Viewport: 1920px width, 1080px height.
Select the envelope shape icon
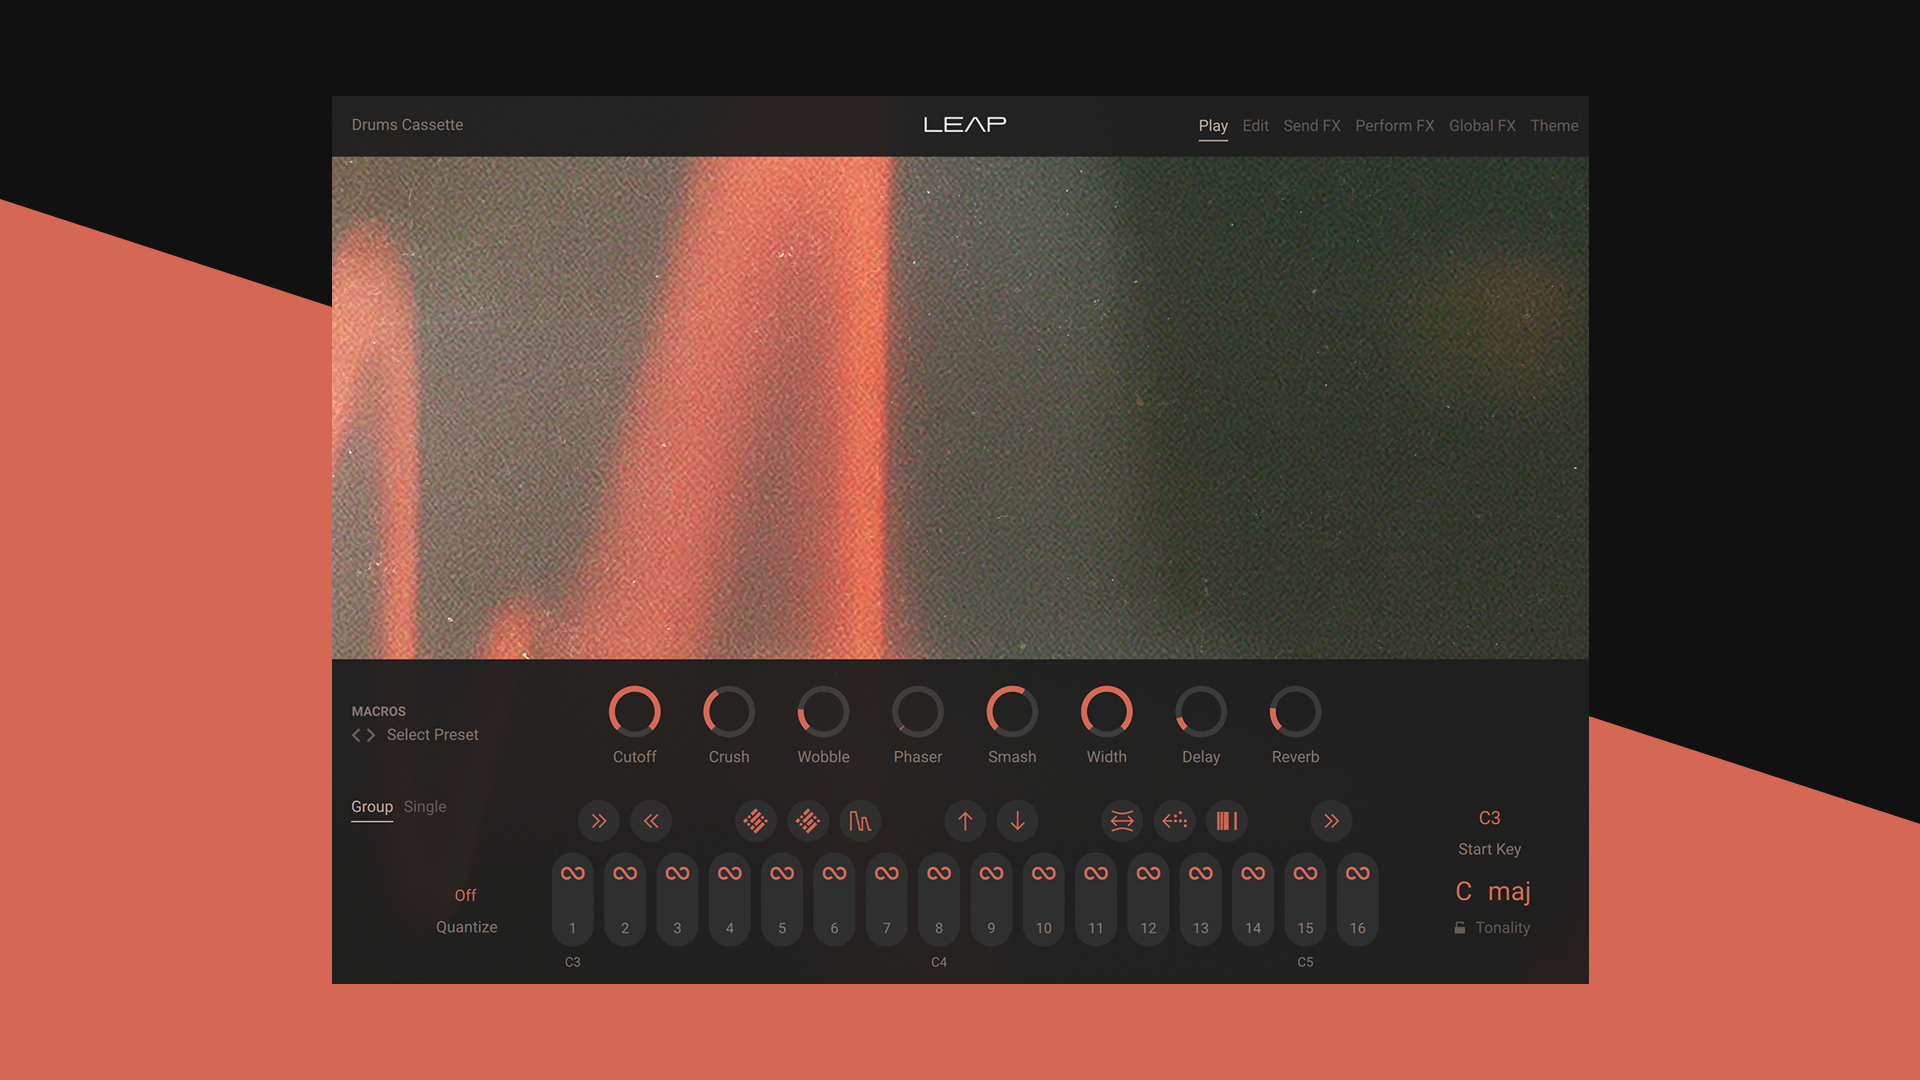tap(860, 821)
